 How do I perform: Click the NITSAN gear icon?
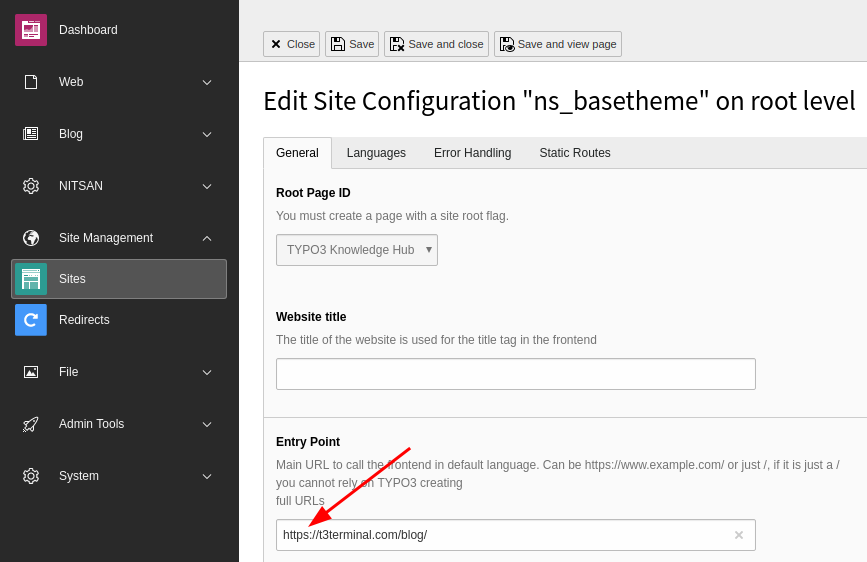[31, 186]
